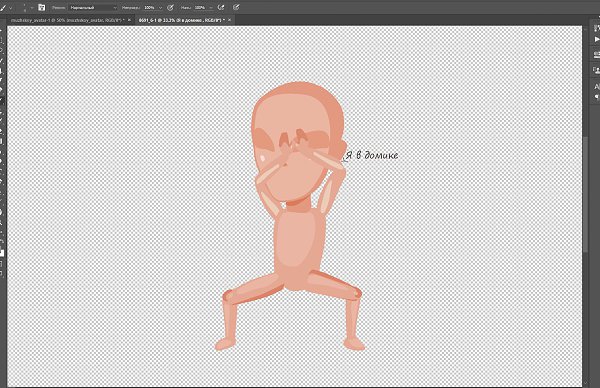Toggle airbrush build-up icon after flow
The height and width of the screenshot is (388, 600).
[x=221, y=7]
